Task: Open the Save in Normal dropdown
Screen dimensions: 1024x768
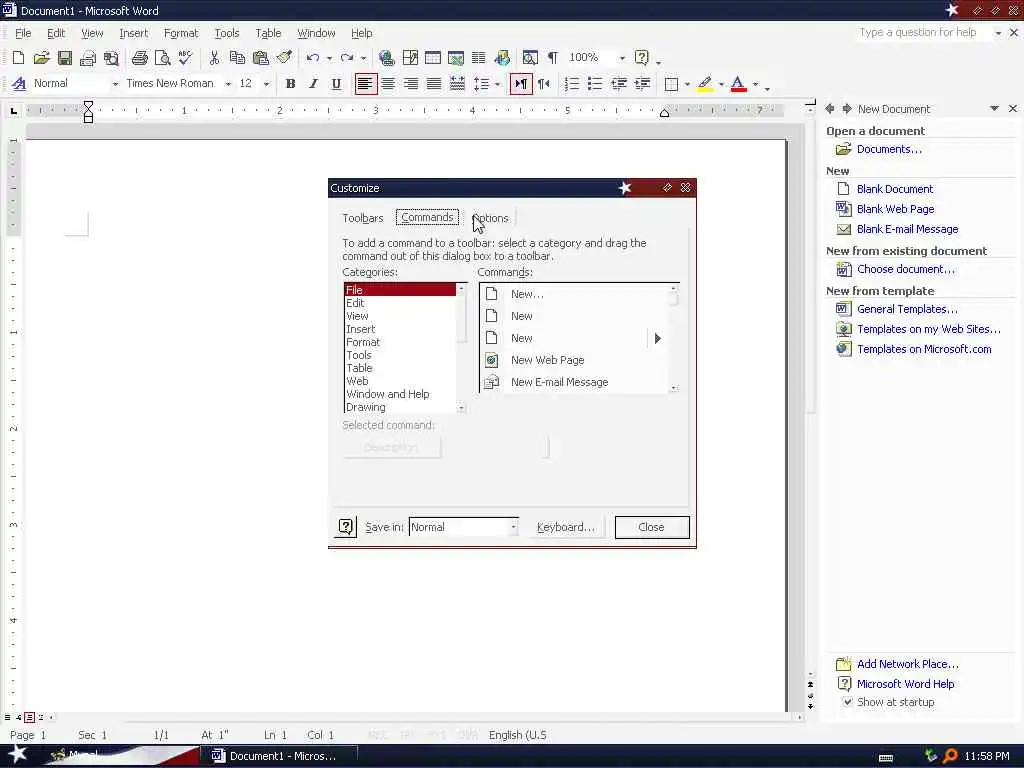Action: pyautogui.click(x=513, y=527)
